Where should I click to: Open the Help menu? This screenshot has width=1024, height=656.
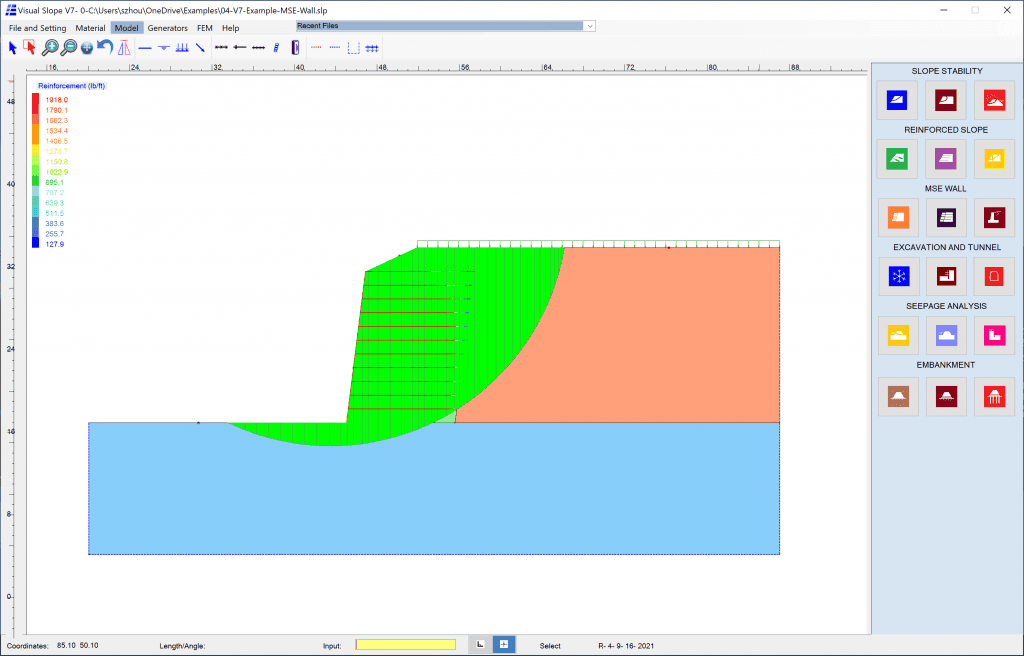(x=231, y=28)
